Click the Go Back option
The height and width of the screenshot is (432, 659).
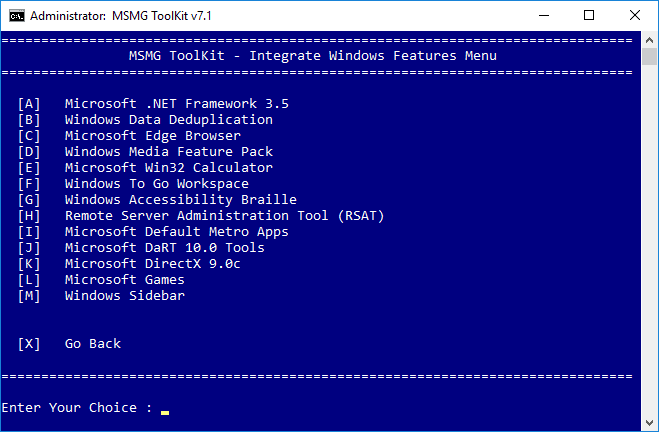point(92,344)
